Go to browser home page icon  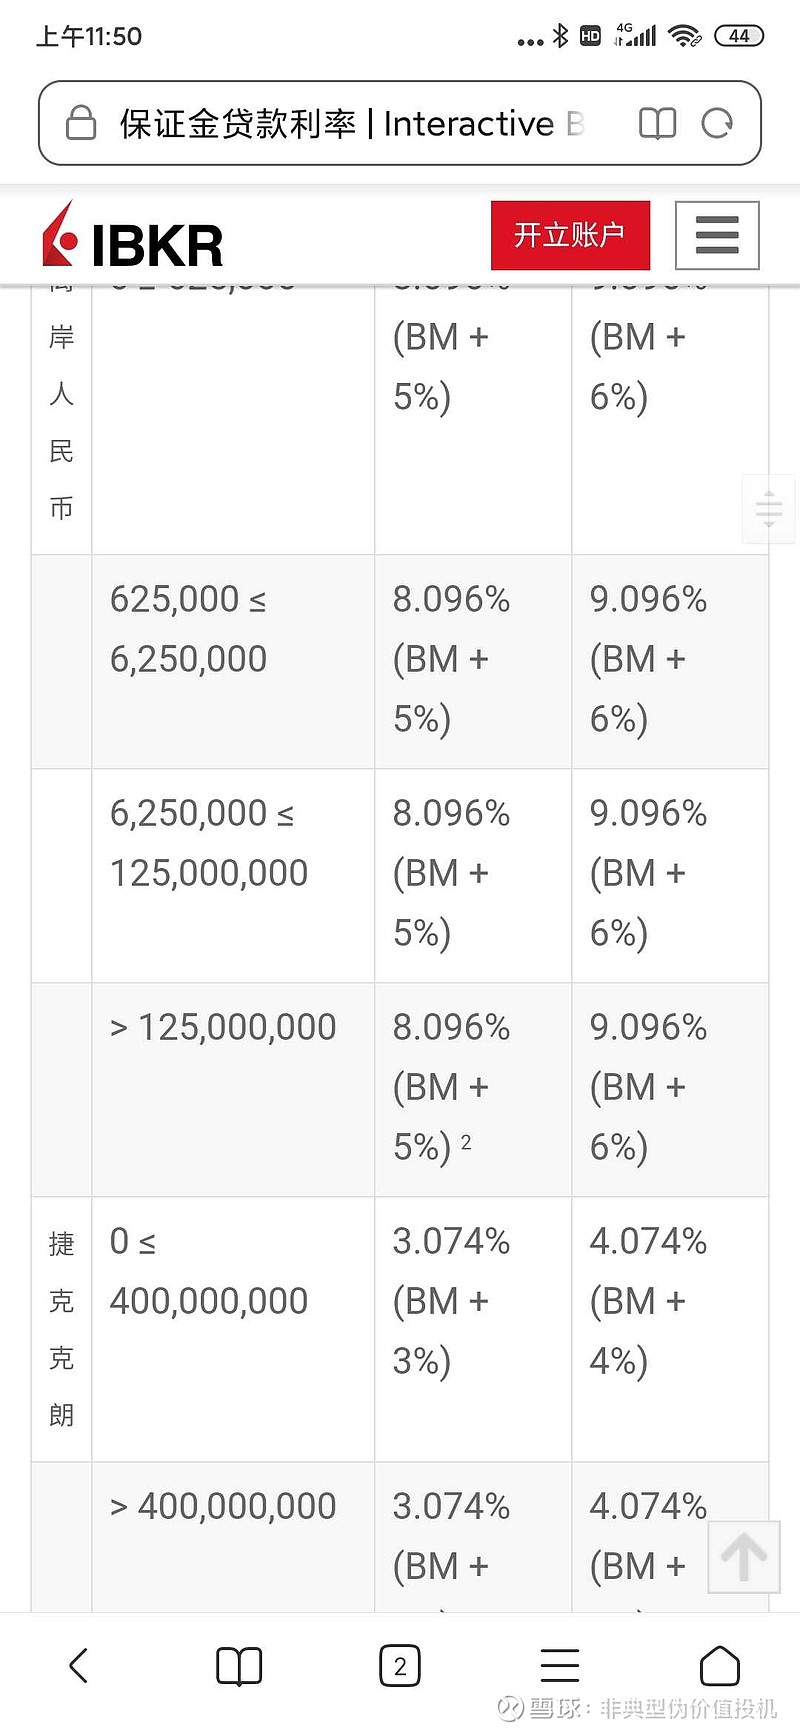tap(720, 1666)
